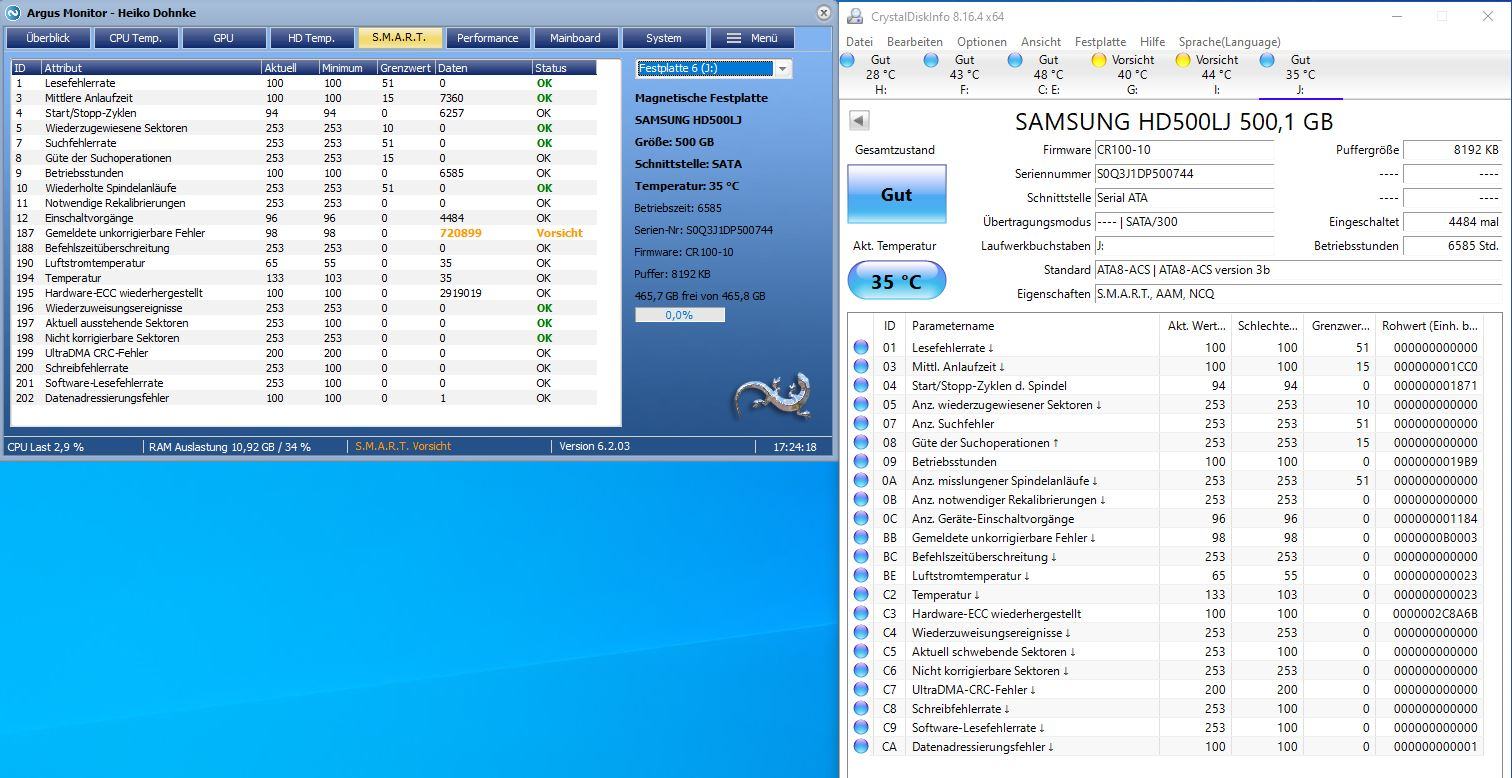Click S.M.A.R.T. Vorsicht in the status bar
Viewport: 1512px width, 778px height.
403,446
